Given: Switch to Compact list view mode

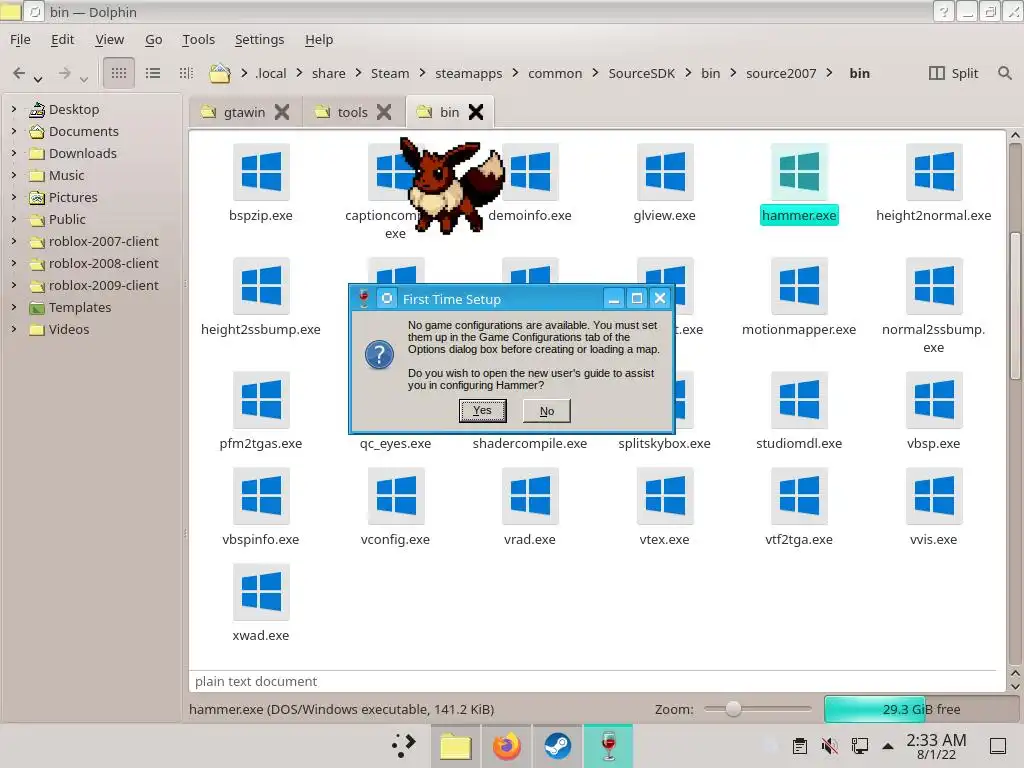Looking at the screenshot, I should coord(153,72).
